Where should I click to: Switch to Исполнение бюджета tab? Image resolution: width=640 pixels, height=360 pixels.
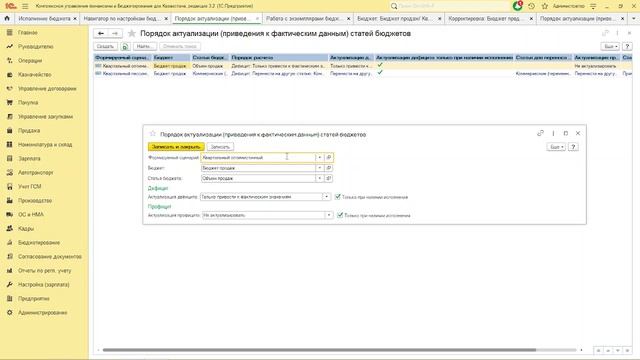click(44, 18)
